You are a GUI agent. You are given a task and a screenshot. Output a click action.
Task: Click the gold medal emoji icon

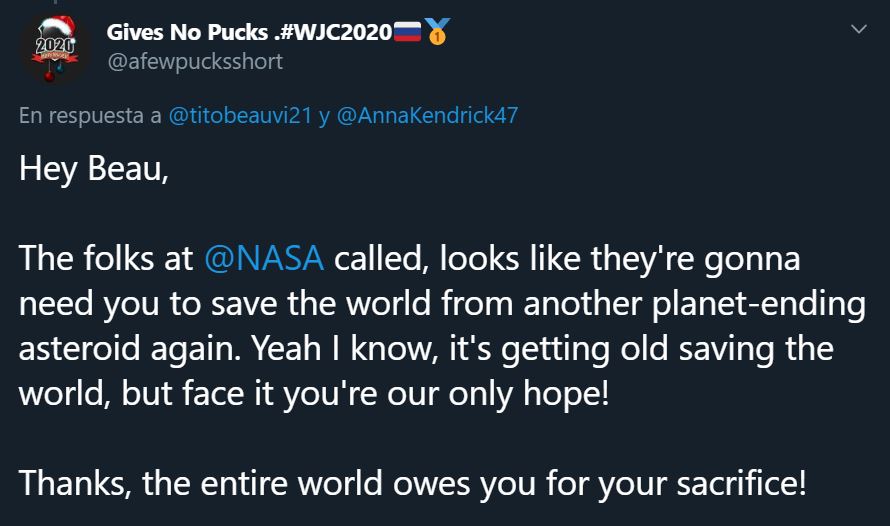[437, 31]
